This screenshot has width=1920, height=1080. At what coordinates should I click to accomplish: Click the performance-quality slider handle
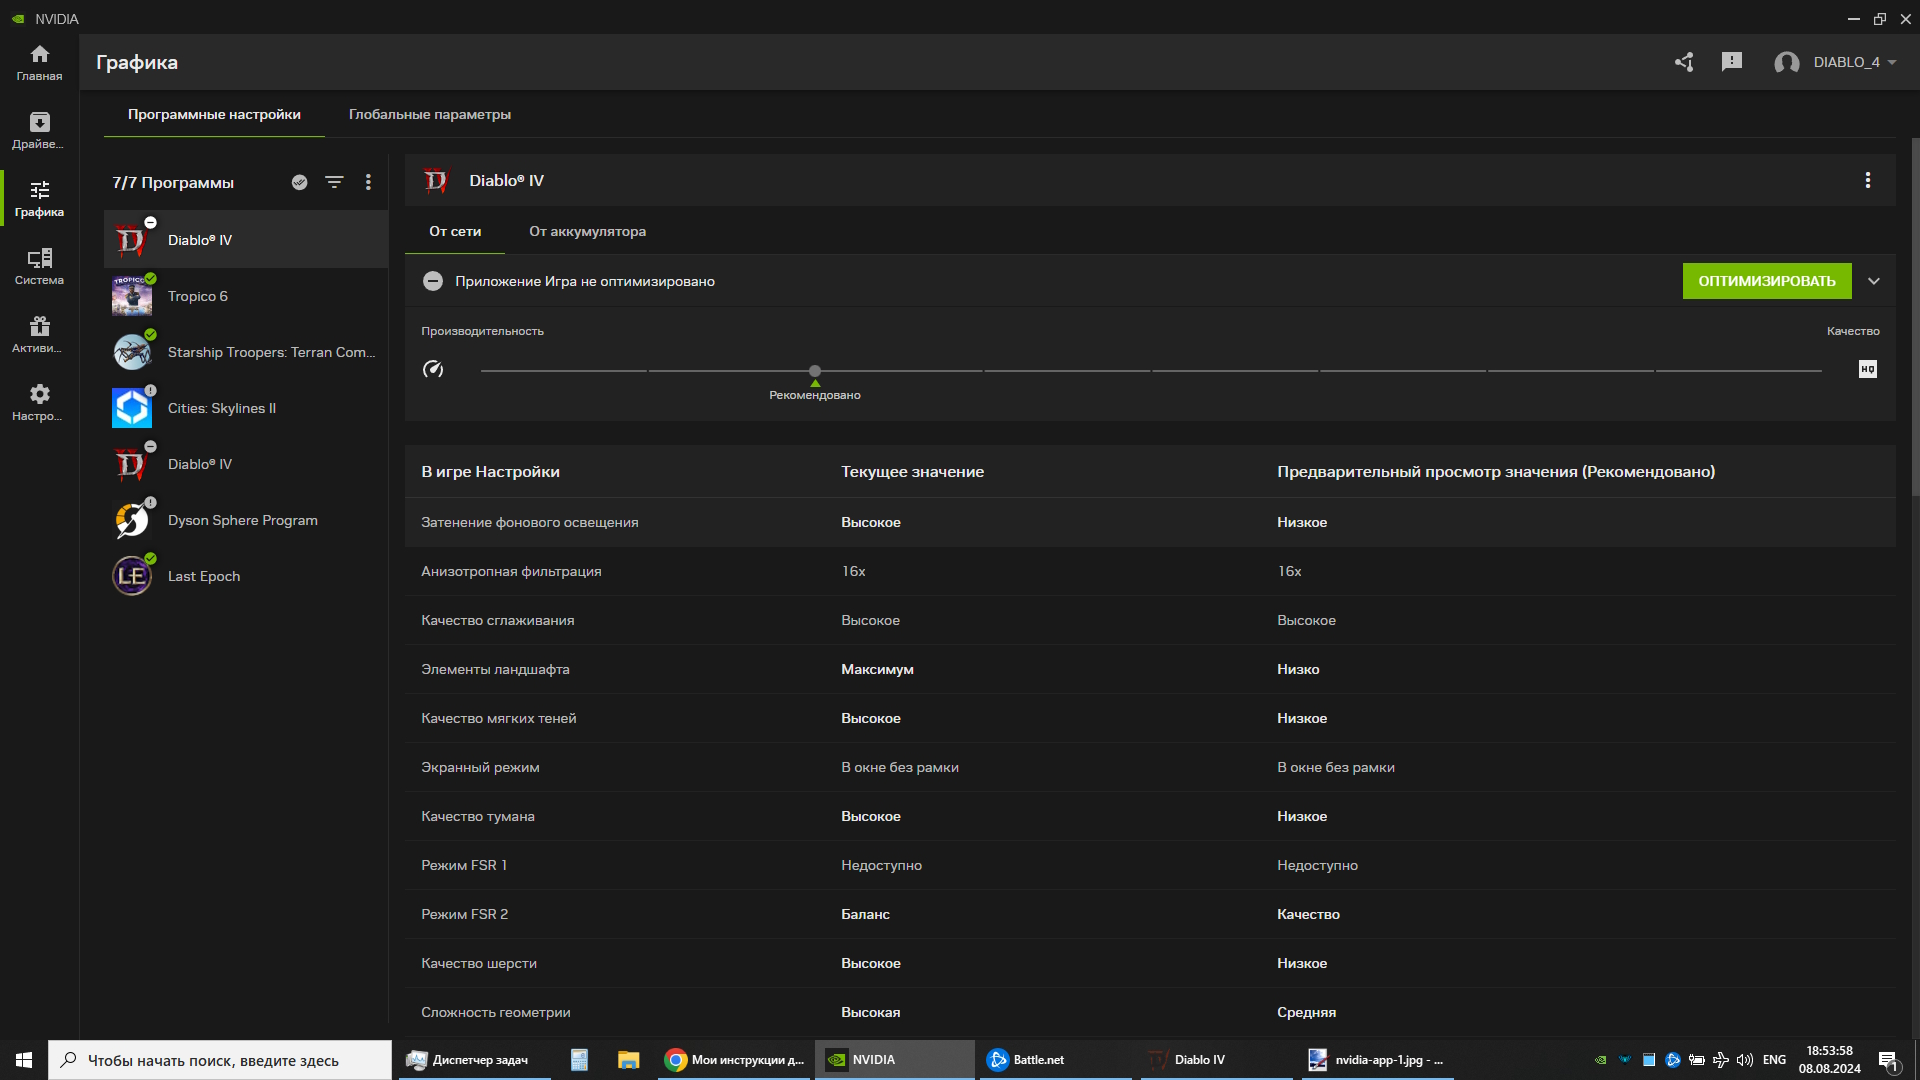(815, 371)
